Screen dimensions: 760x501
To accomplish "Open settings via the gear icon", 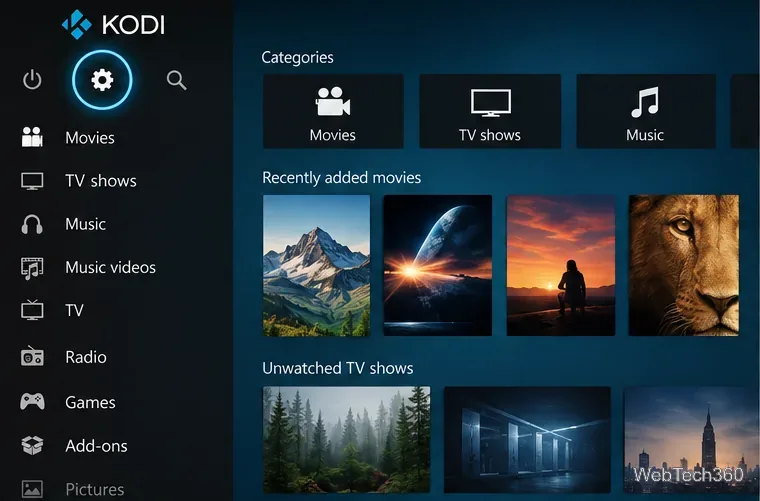I will pos(102,80).
